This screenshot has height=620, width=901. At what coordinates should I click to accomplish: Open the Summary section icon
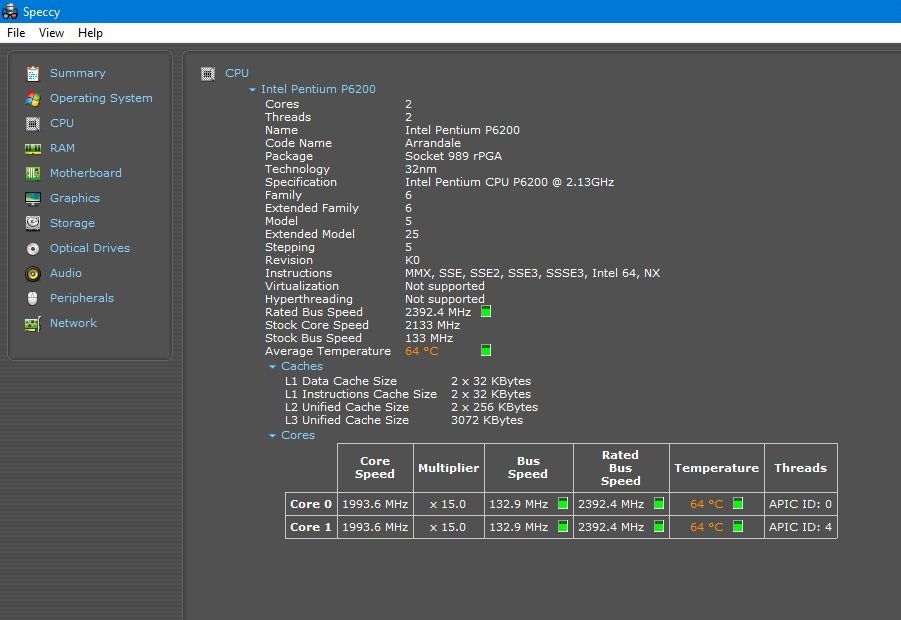coord(33,74)
